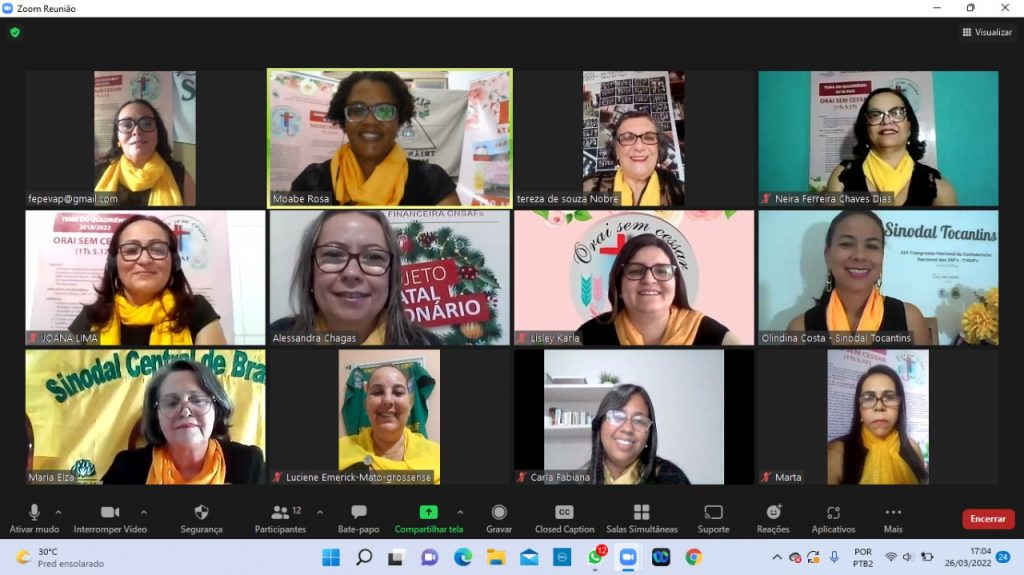Toggle camera with Interromper Vídeo
Screen dimensions: 1024x575
tap(110, 517)
